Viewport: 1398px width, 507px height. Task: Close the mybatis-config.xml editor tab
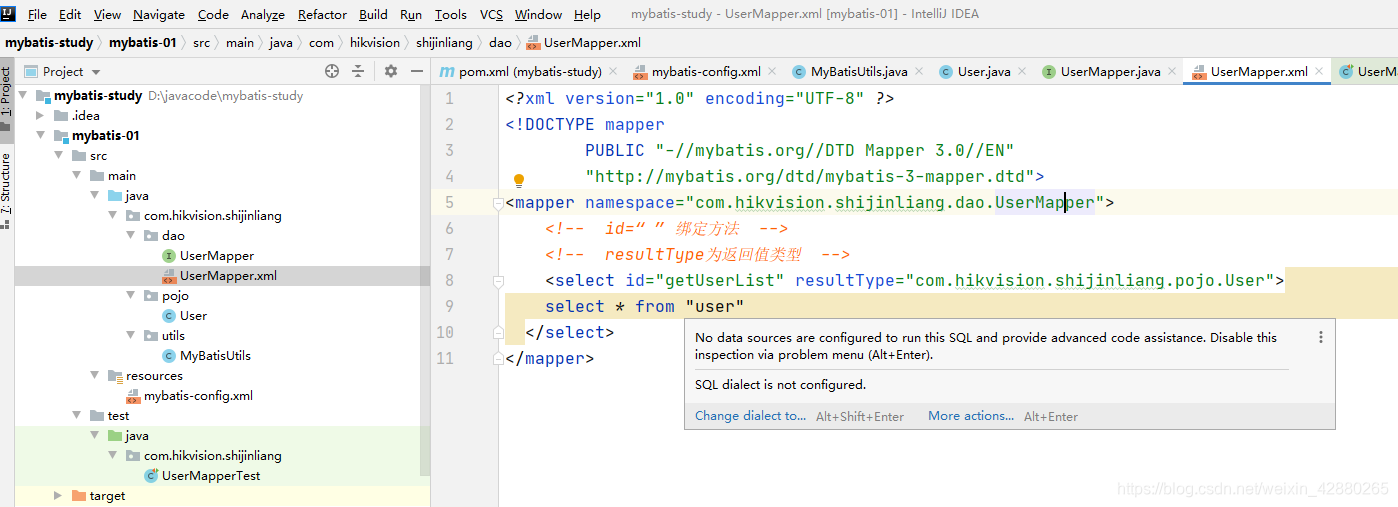[772, 72]
